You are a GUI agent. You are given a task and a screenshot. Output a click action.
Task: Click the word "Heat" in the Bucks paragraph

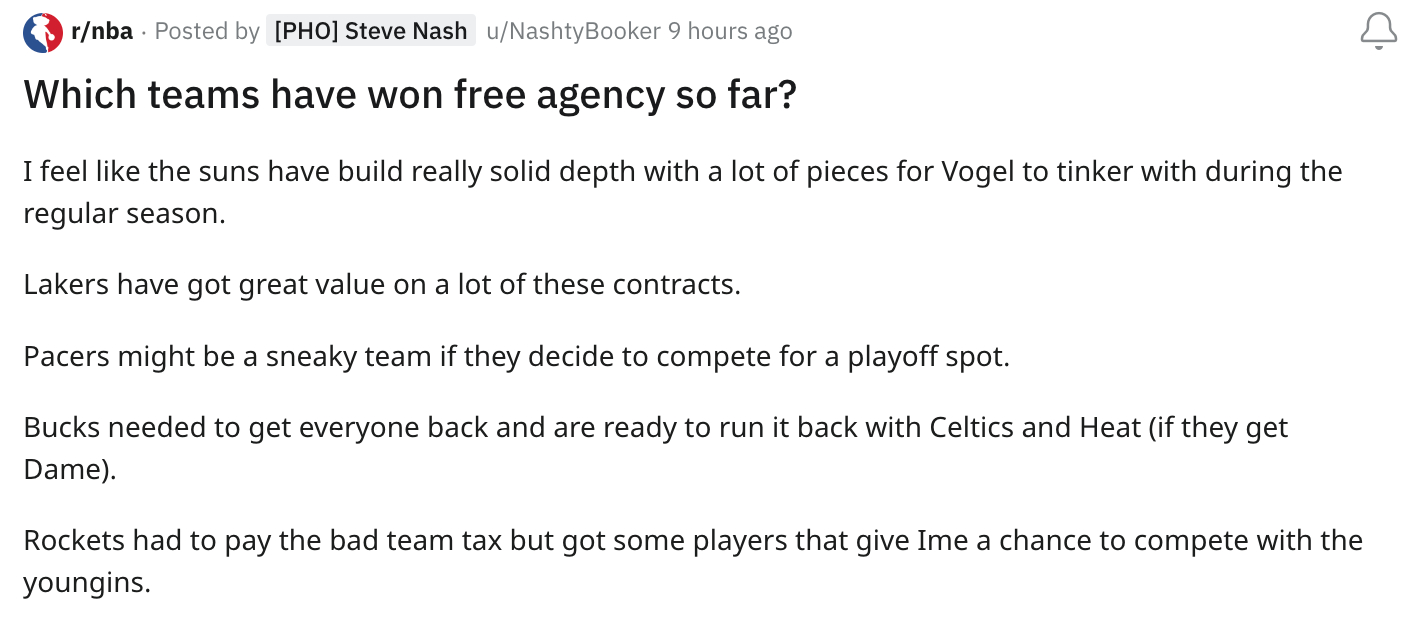pos(1110,428)
